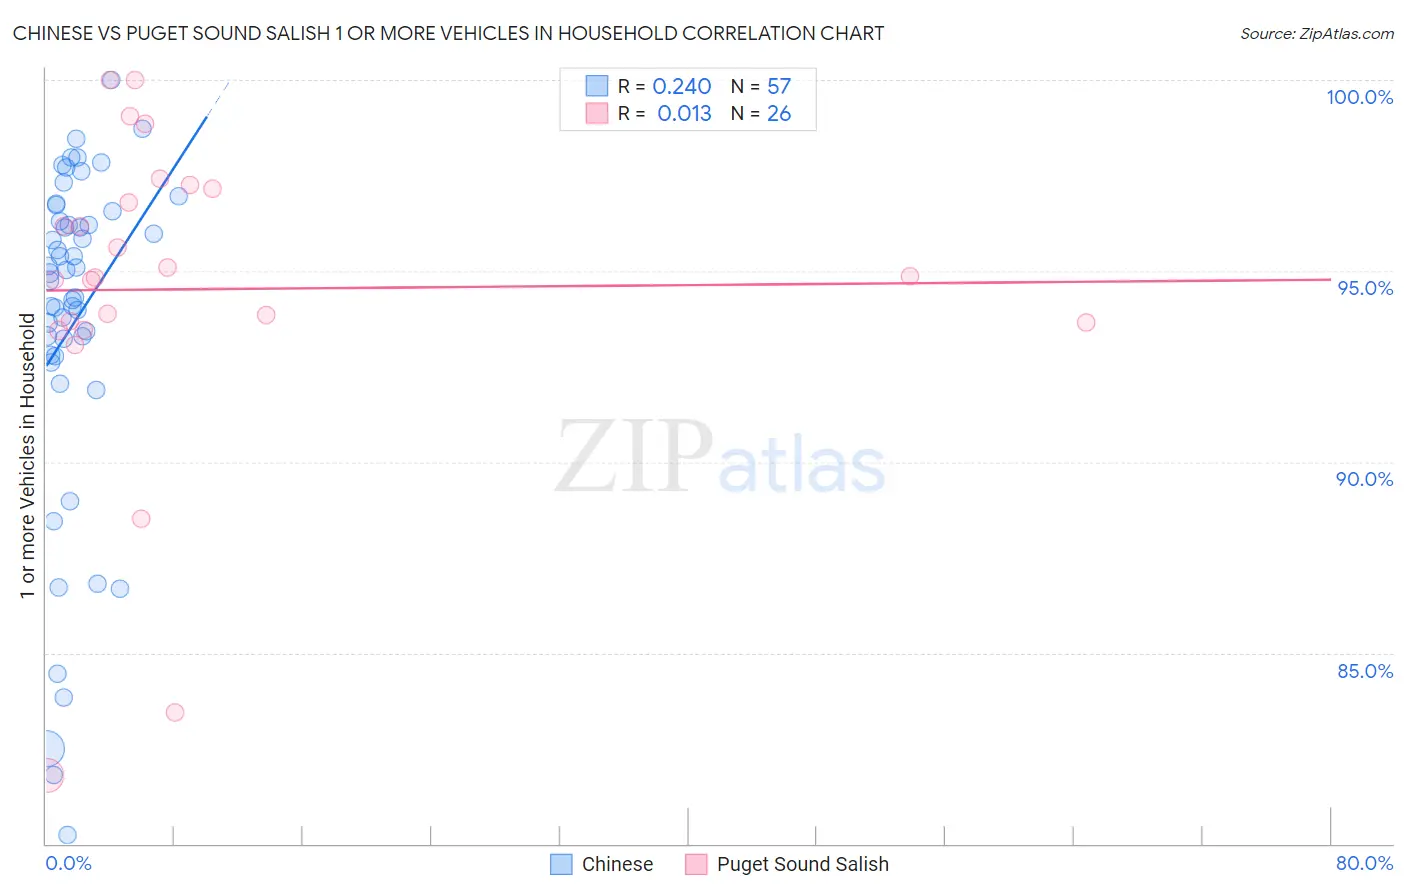The height and width of the screenshot is (892, 1406).
Task: Select the Puget Sound Salish legend label
Action: coord(802,864)
